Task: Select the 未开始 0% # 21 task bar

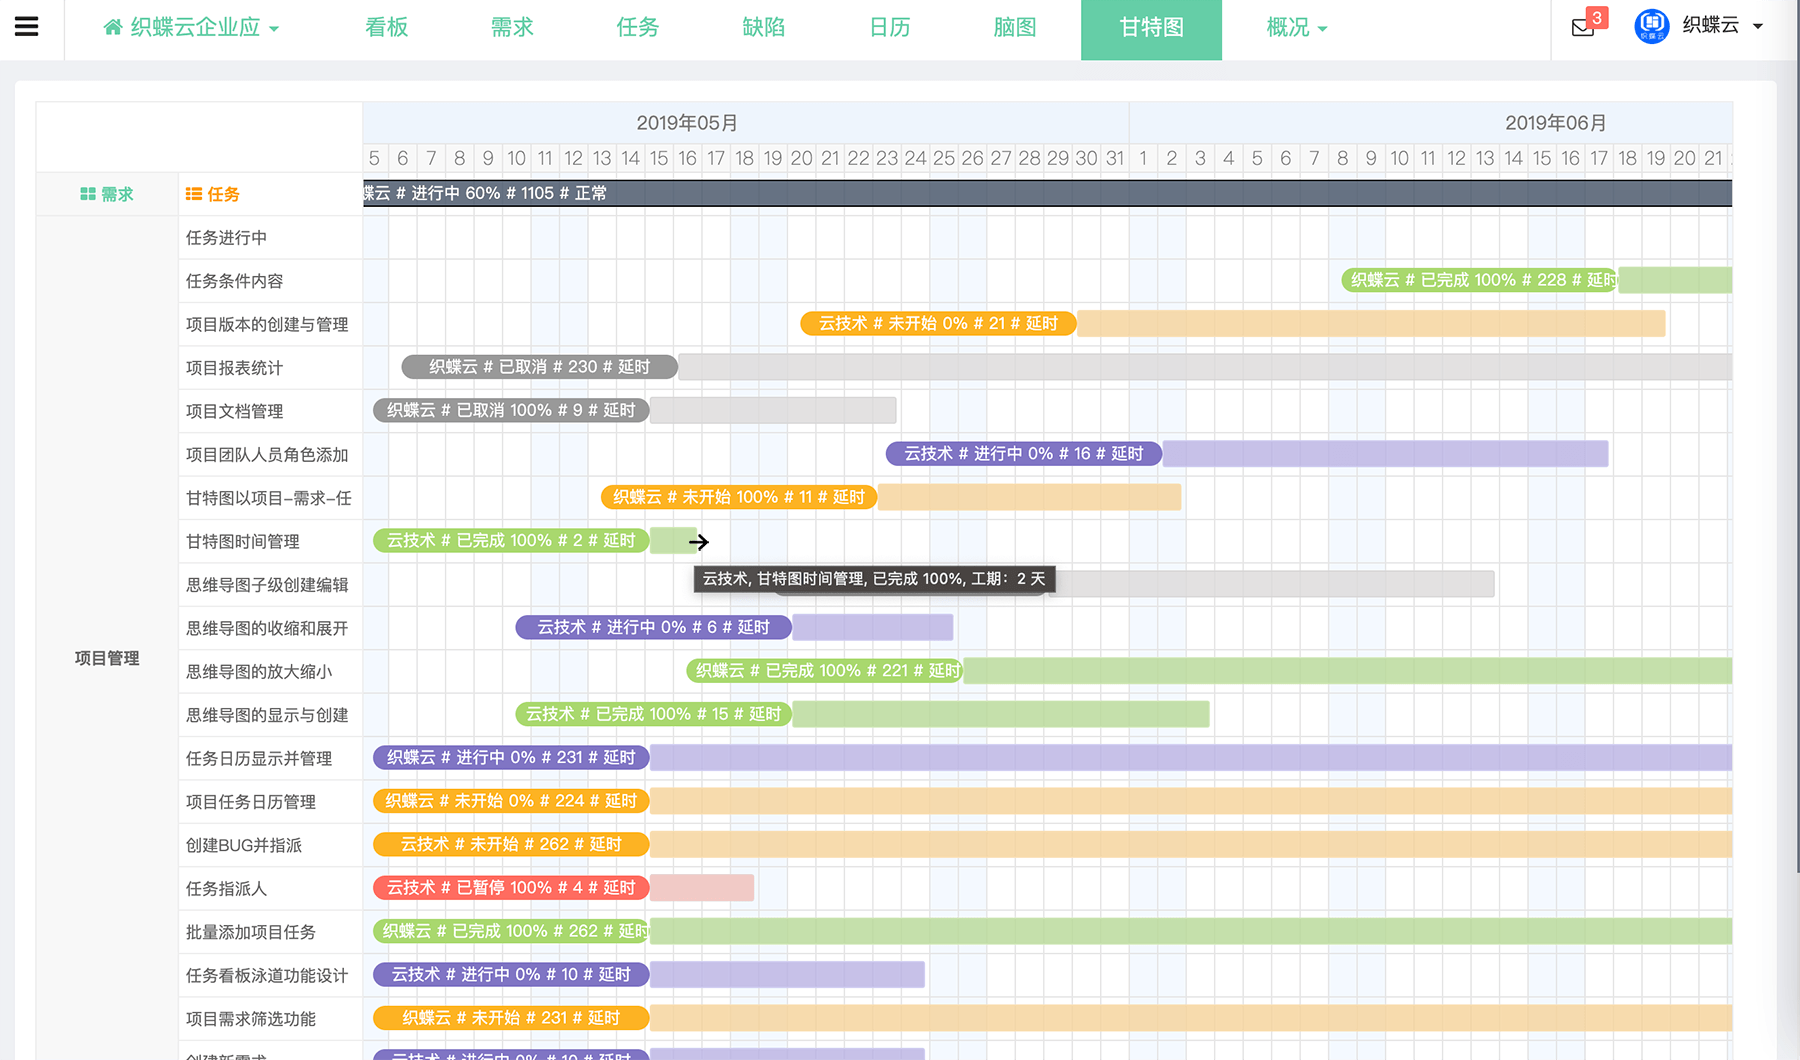Action: [x=938, y=323]
